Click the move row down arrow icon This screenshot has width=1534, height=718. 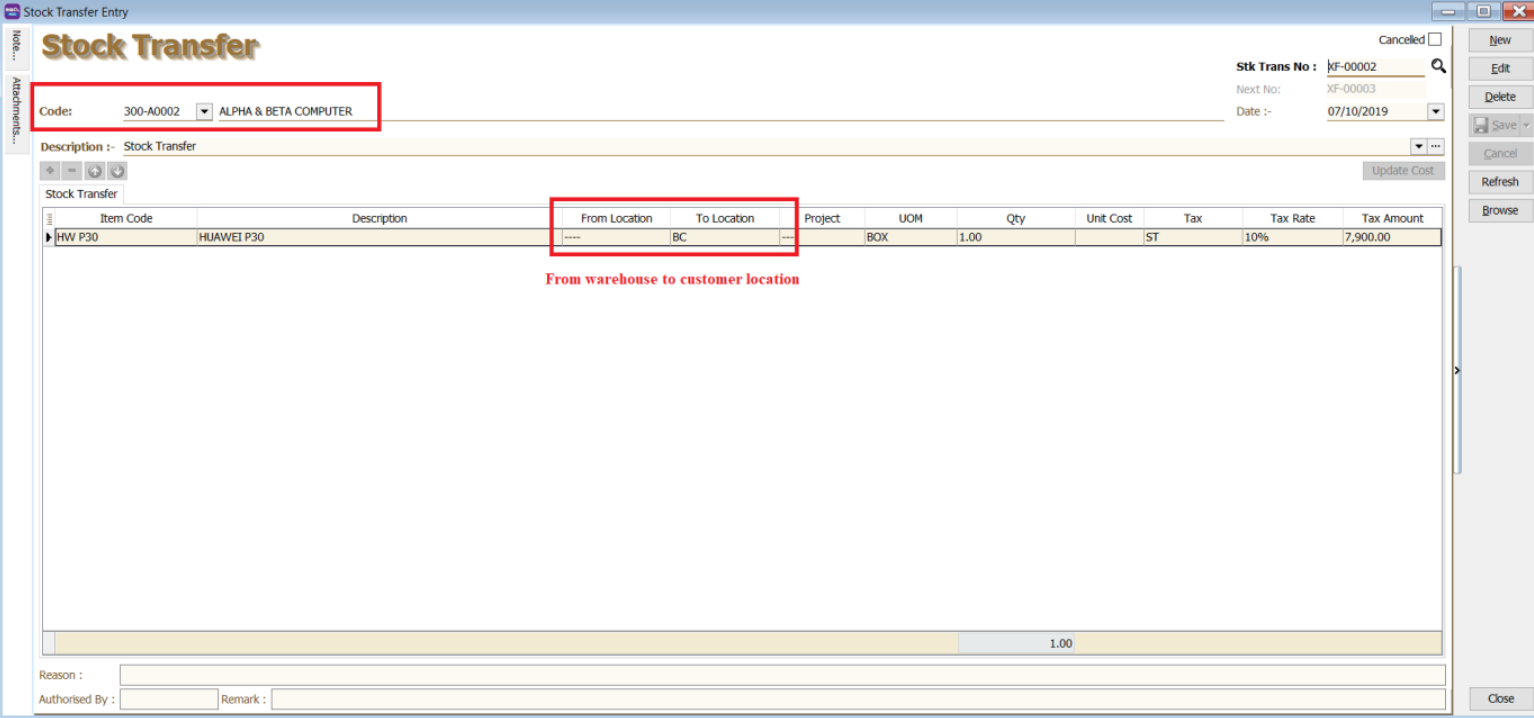click(x=117, y=172)
